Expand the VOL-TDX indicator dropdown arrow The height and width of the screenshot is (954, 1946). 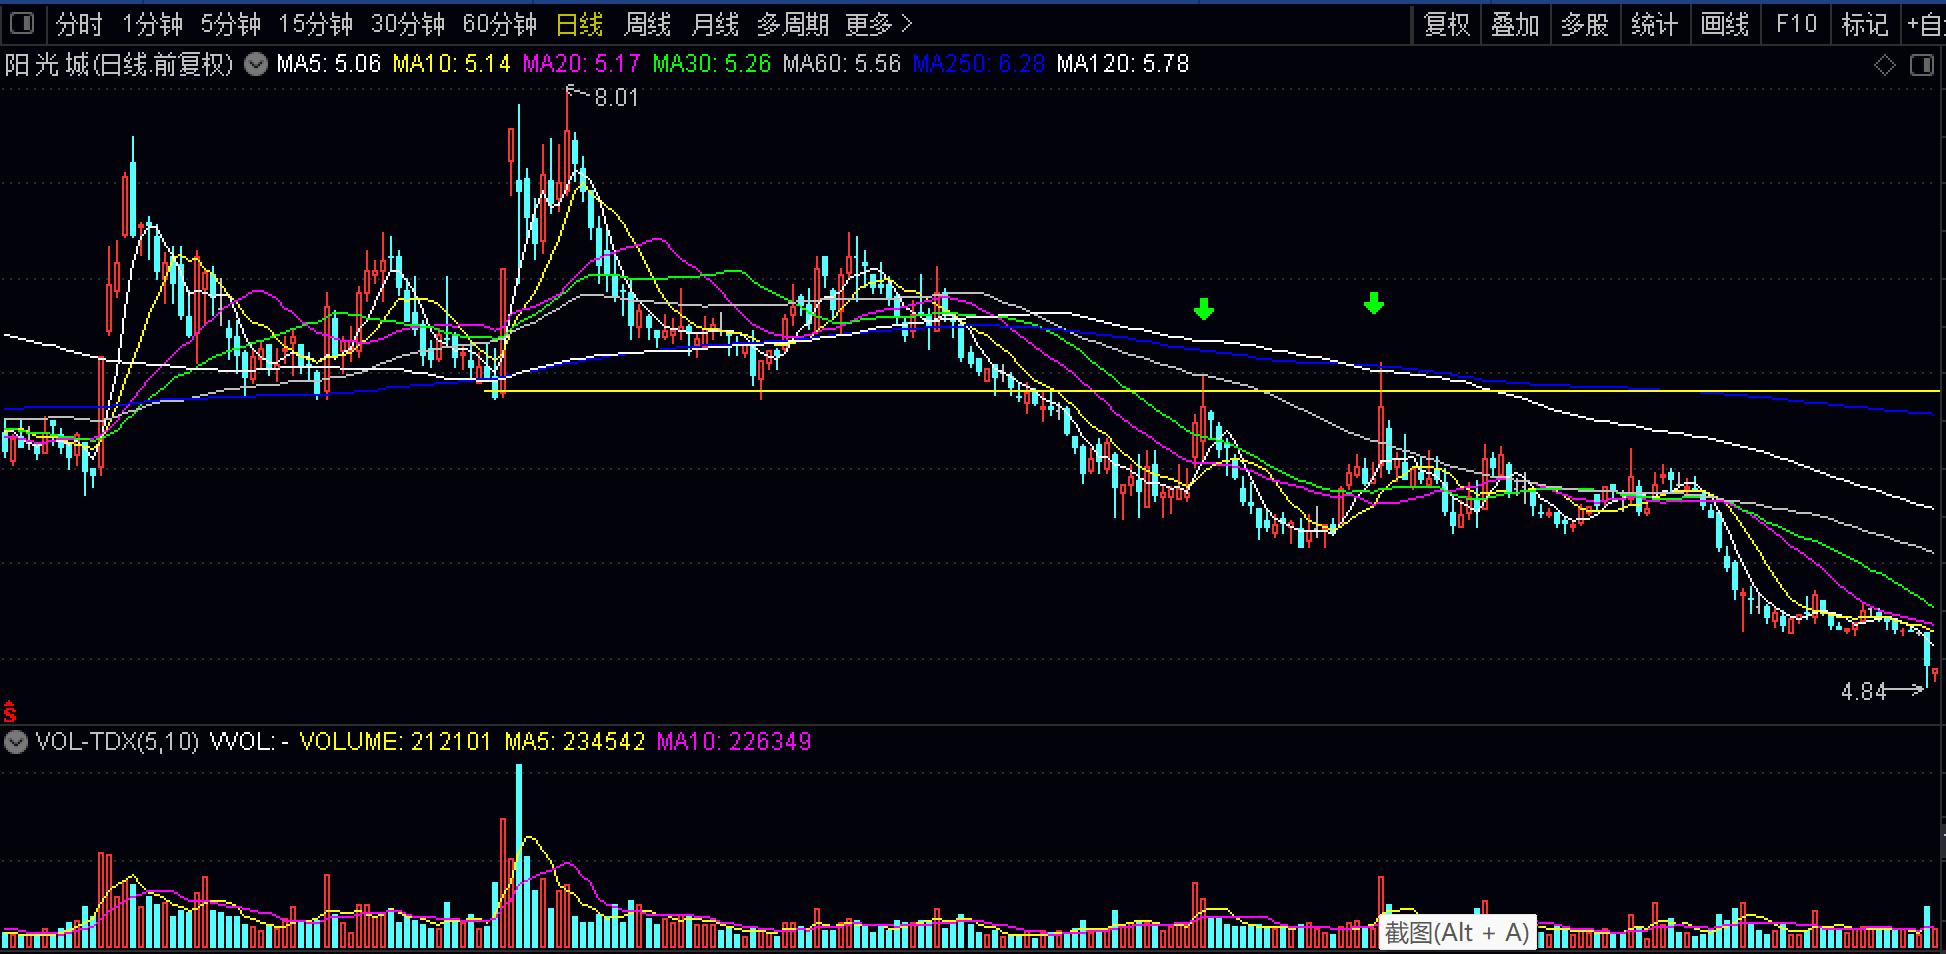(x=16, y=742)
